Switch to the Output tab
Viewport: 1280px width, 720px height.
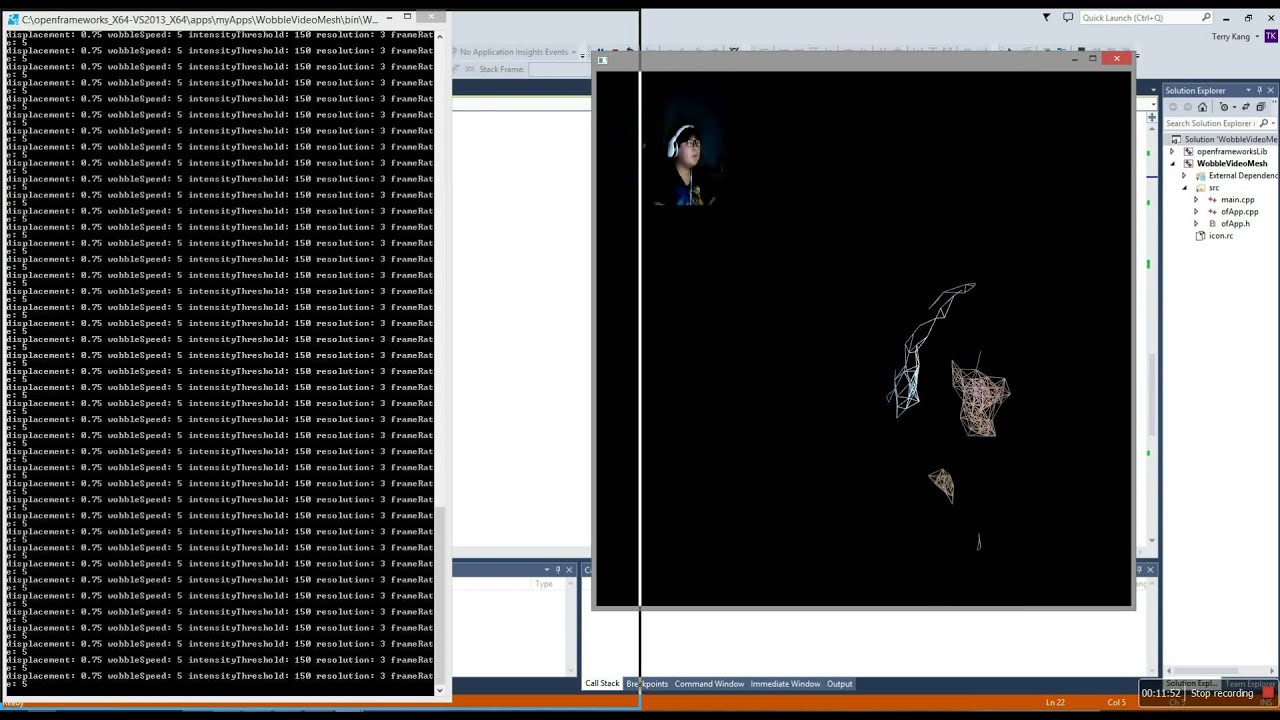839,684
